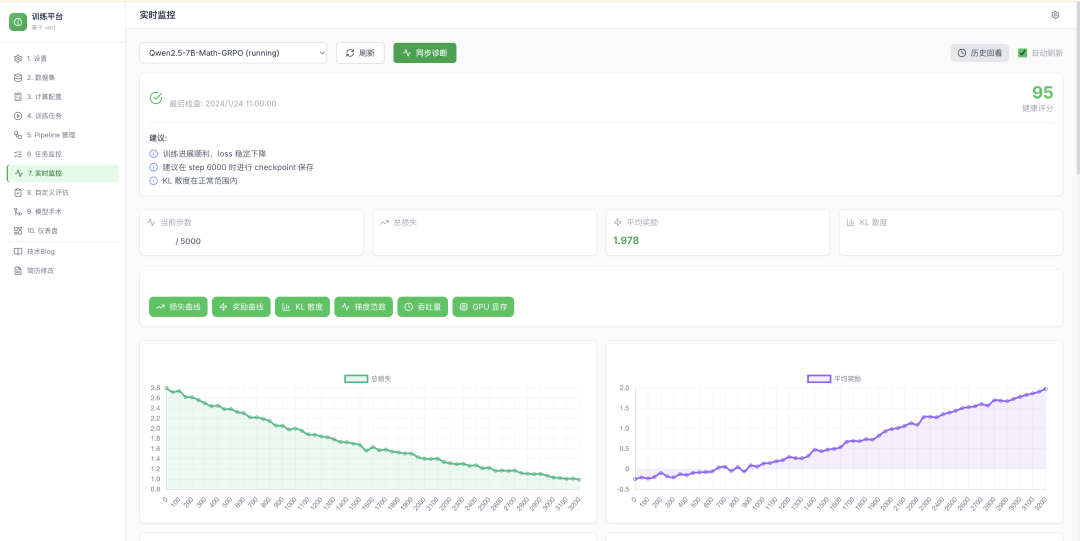The width and height of the screenshot is (1080, 541).
Task: Click the lightning icon on 平均奖励 card
Action: pos(618,222)
